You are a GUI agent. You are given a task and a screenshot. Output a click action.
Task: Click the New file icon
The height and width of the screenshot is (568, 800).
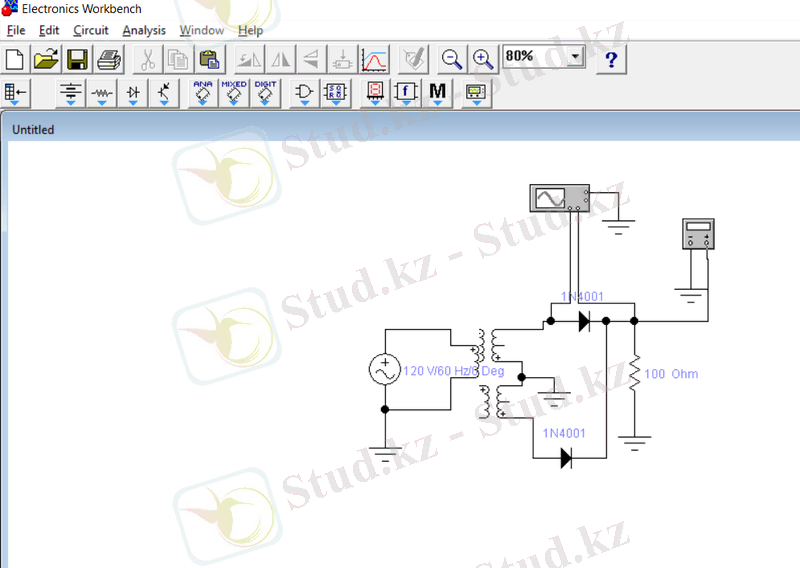coord(14,59)
